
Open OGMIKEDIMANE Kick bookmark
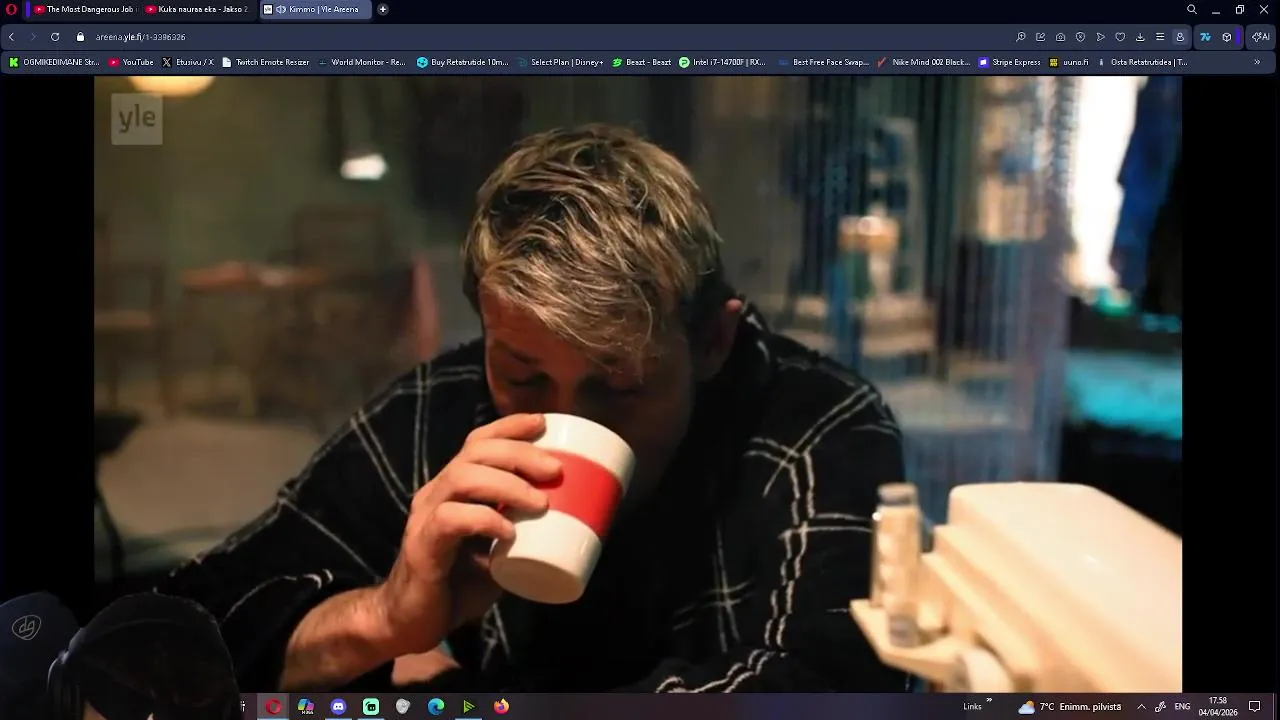coord(54,62)
